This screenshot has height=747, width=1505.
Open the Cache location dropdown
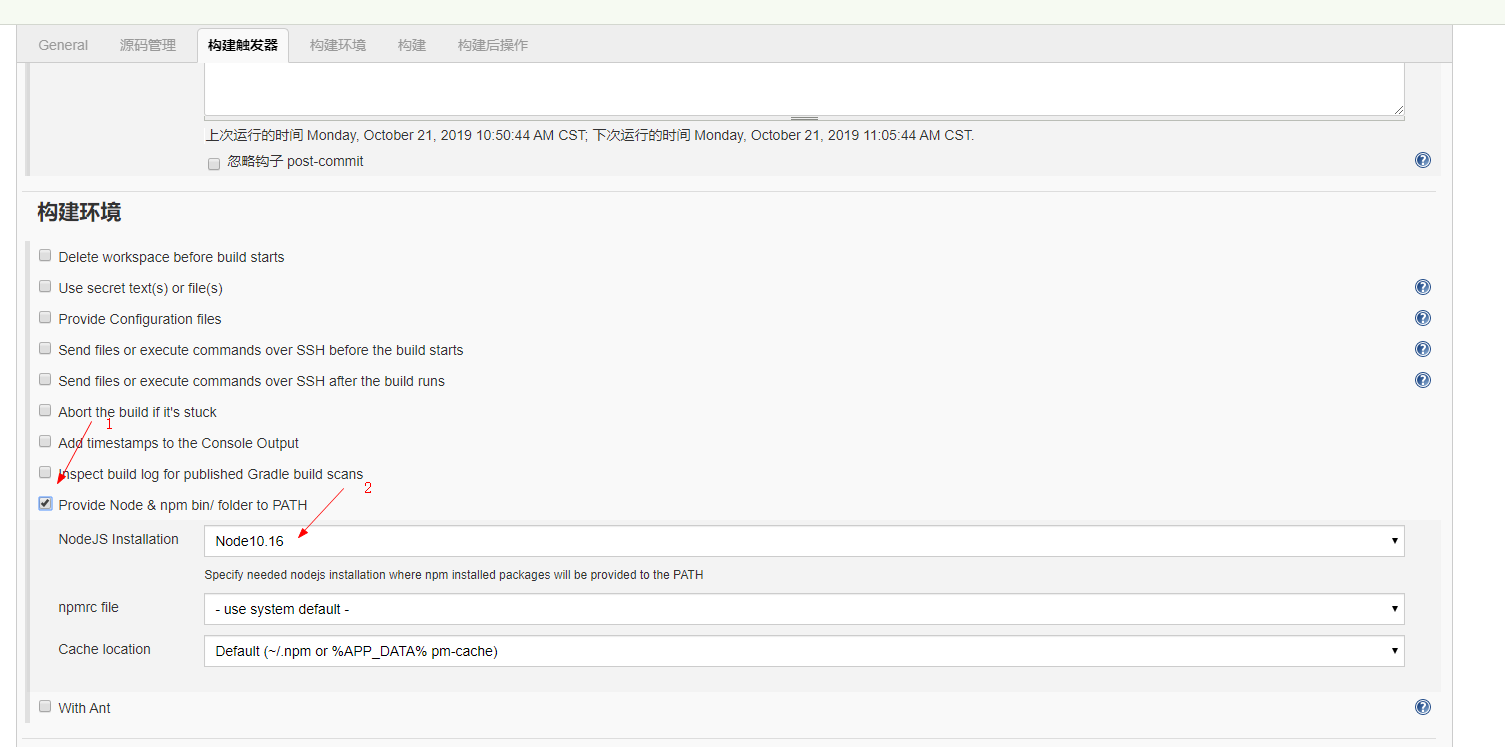pyautogui.click(x=804, y=651)
